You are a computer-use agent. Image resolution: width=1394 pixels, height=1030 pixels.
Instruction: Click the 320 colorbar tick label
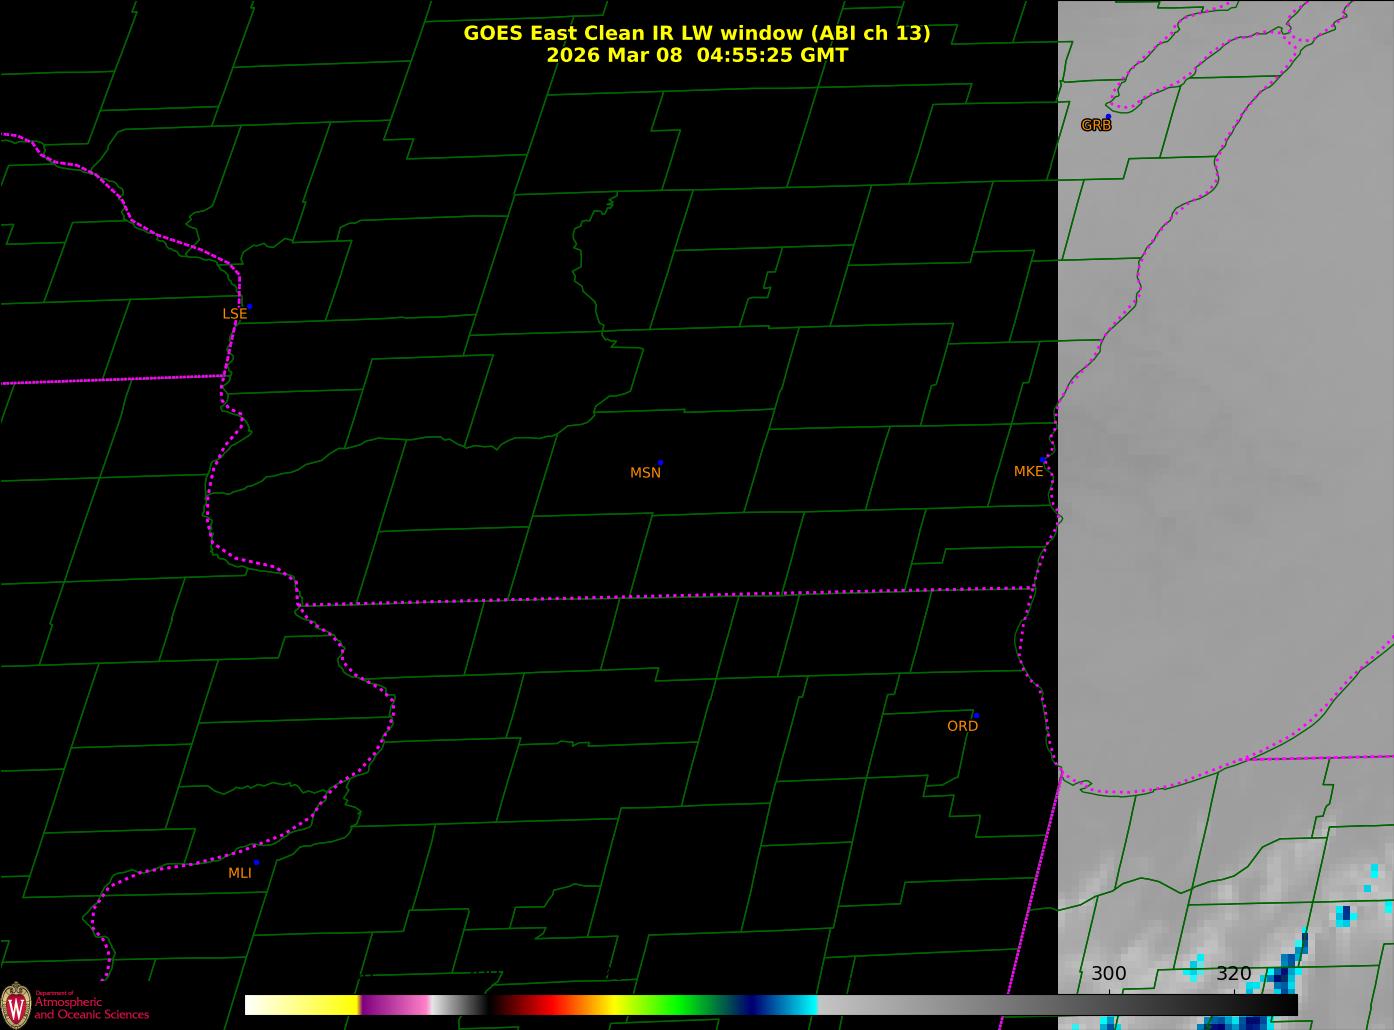(1233, 973)
